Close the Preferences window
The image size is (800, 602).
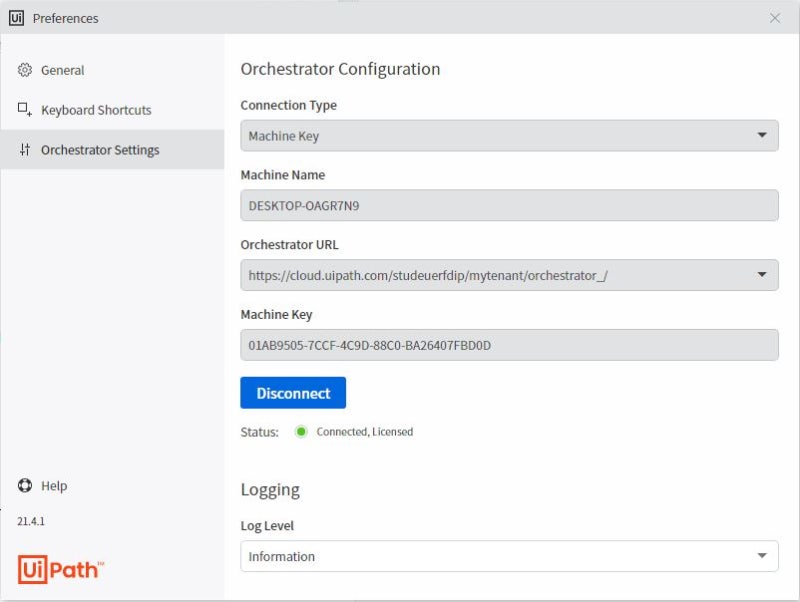774,18
